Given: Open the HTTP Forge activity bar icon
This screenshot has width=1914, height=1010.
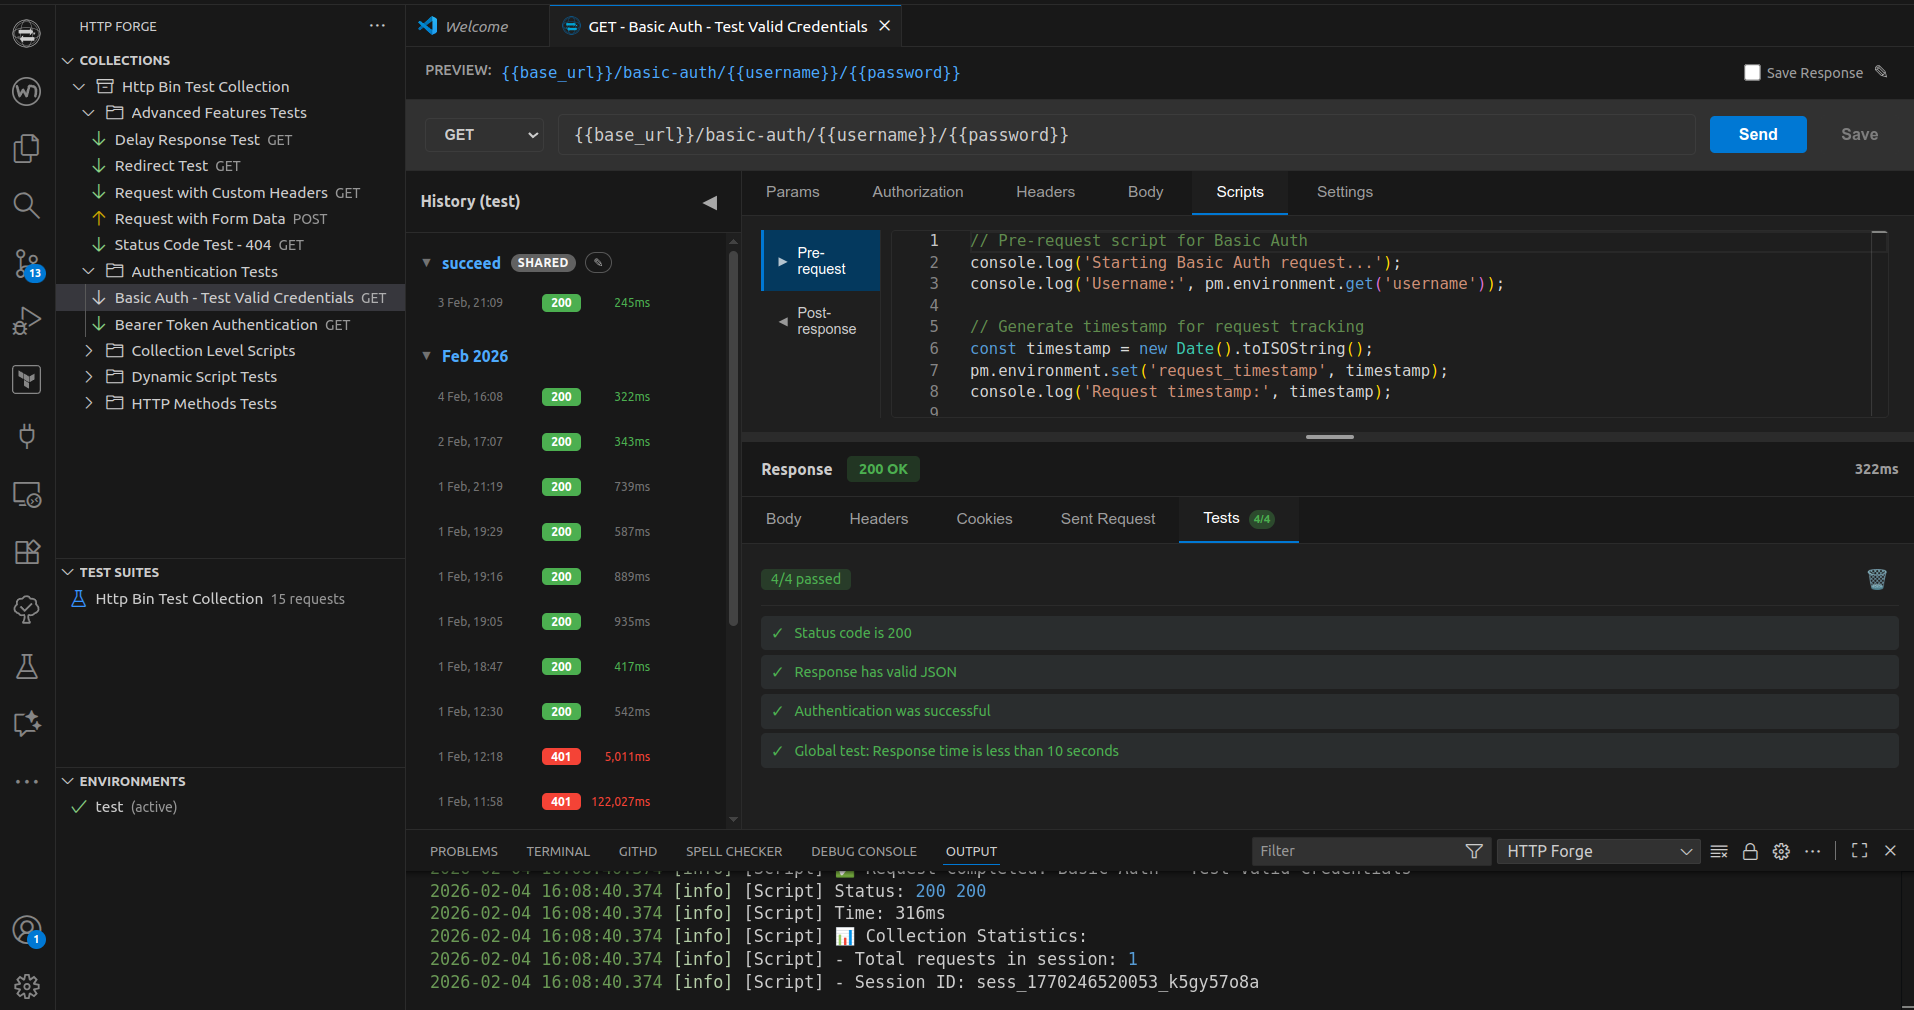Looking at the screenshot, I should click(27, 34).
